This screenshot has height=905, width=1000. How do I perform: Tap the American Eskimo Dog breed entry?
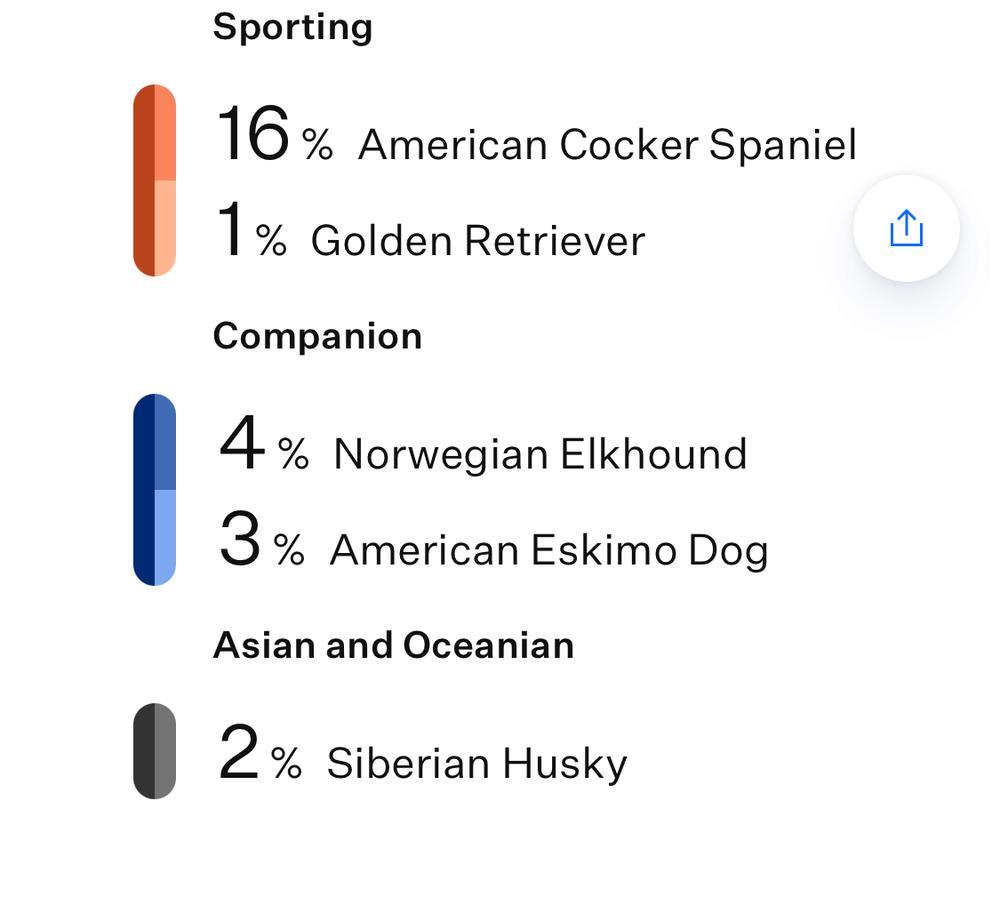pyautogui.click(x=548, y=550)
